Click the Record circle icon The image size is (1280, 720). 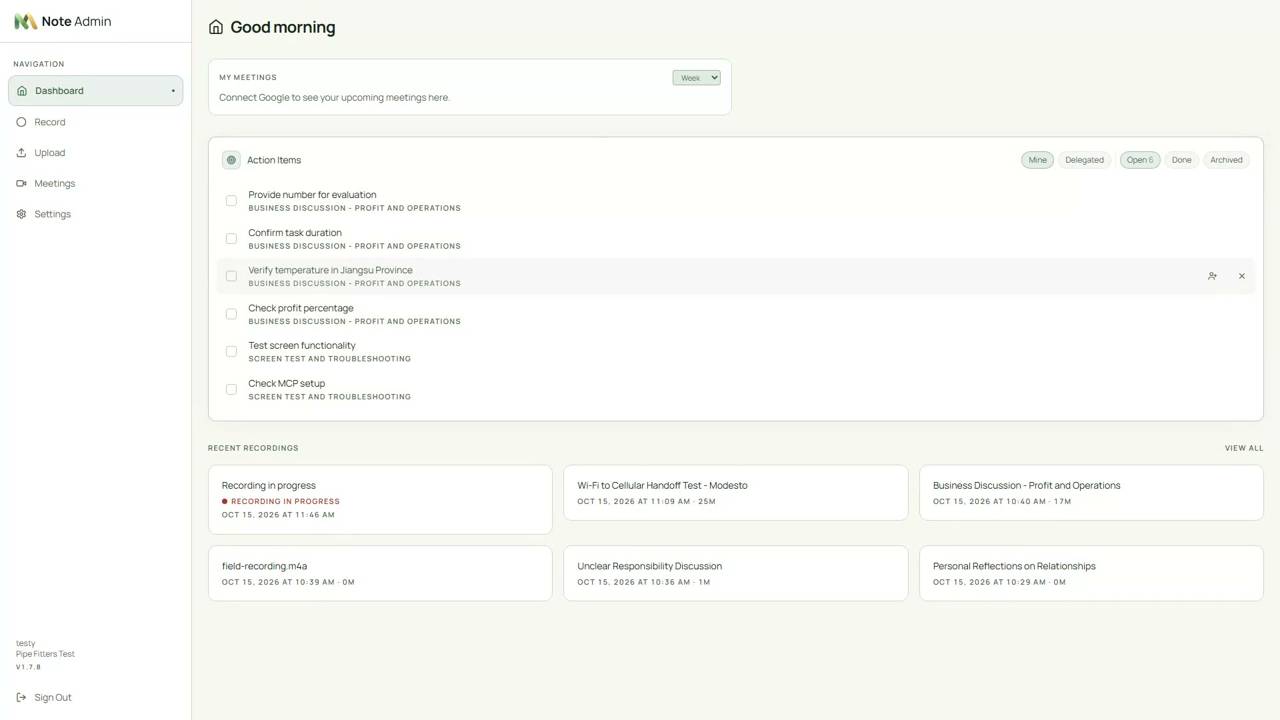coord(21,122)
